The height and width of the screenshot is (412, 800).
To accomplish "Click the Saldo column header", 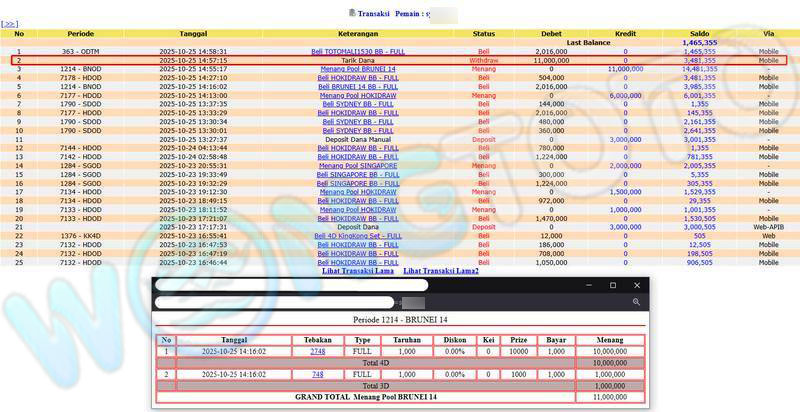I will pos(699,33).
